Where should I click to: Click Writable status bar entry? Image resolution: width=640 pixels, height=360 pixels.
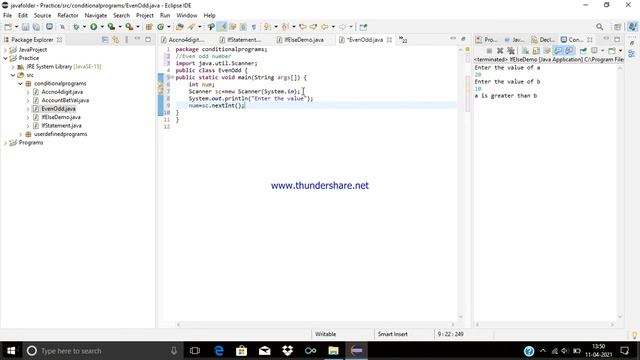coord(325,334)
